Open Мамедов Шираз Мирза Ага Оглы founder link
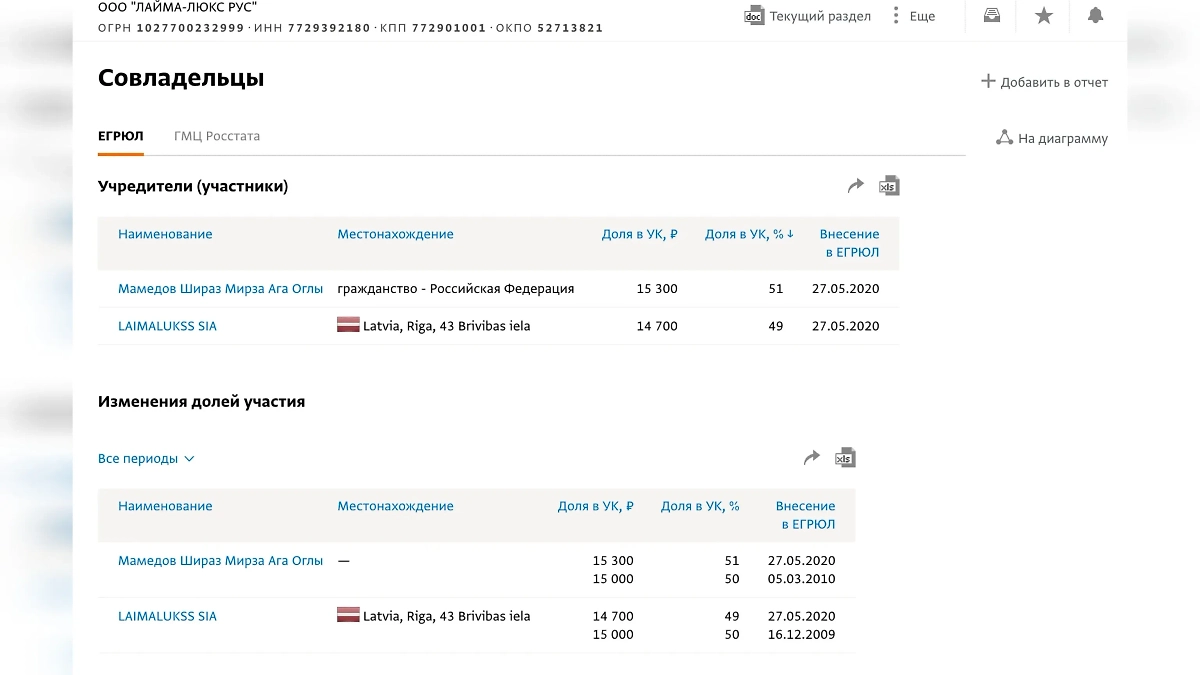1200x675 pixels. [220, 289]
